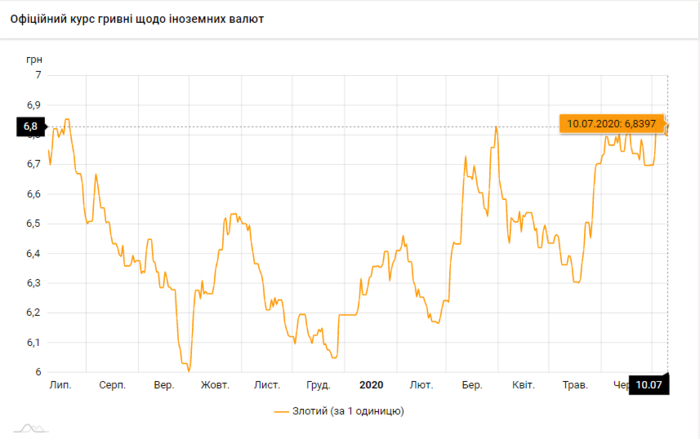Click the Трав. month label on x-axis

pyautogui.click(x=575, y=385)
